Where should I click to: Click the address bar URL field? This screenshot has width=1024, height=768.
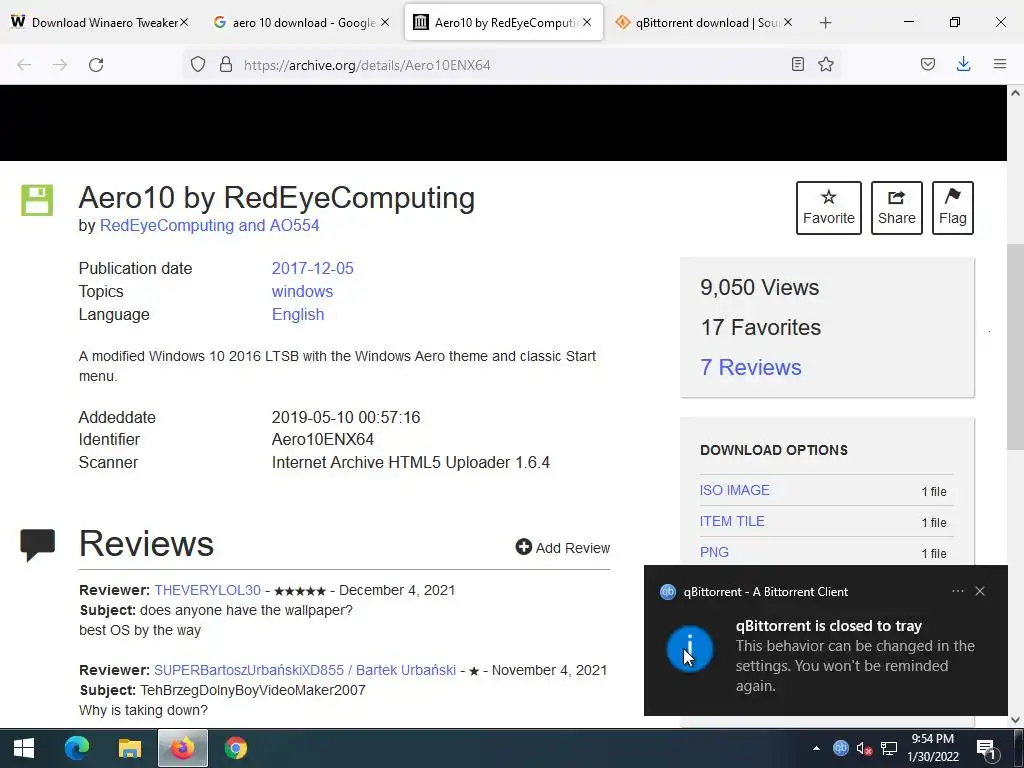click(x=509, y=65)
